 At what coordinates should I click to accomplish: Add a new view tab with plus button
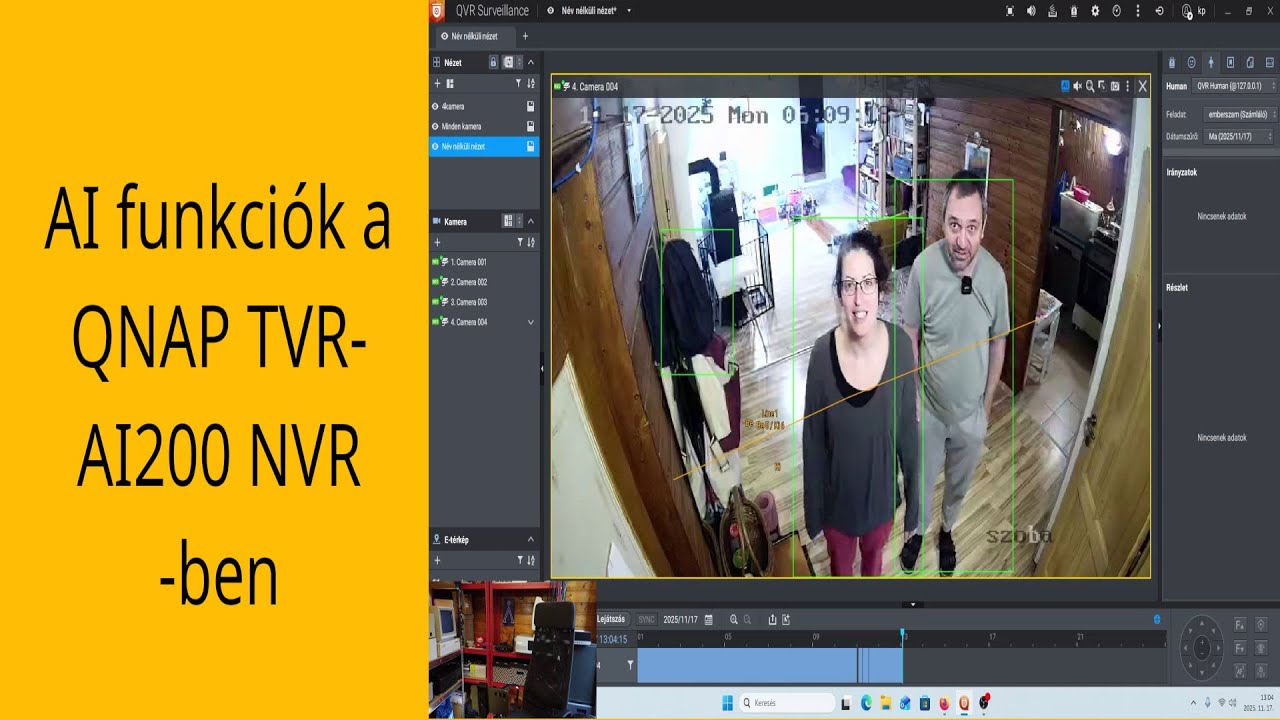tap(526, 36)
